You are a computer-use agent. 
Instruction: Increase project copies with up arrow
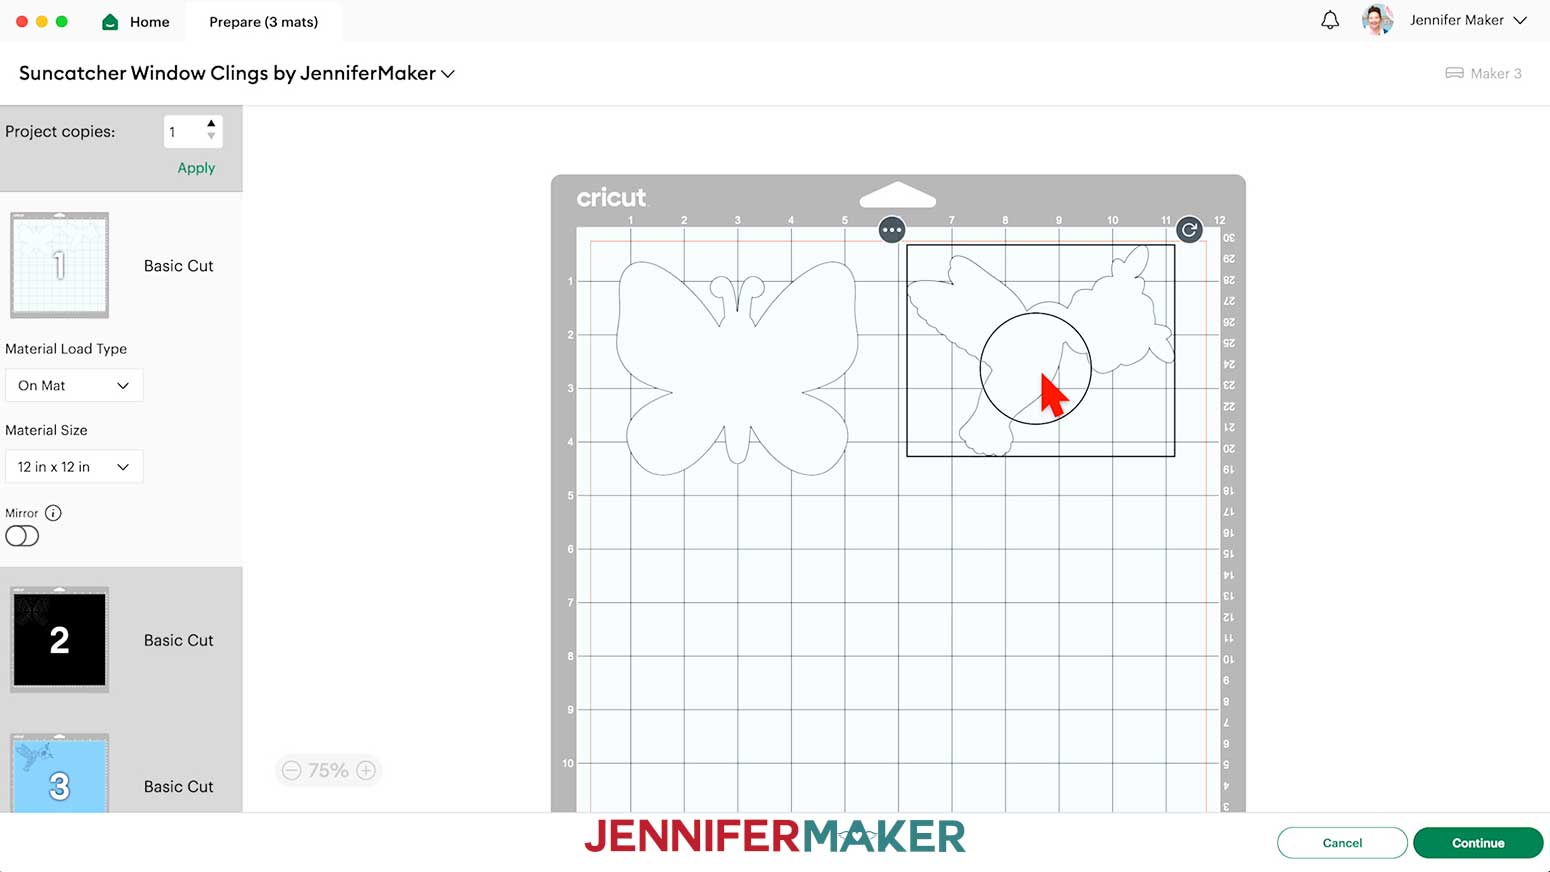click(x=211, y=124)
